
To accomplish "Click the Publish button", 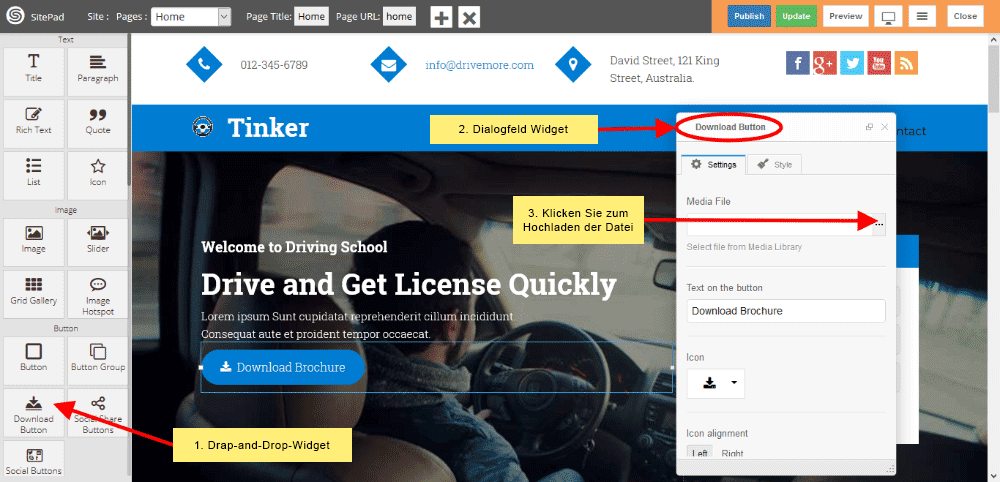I will [x=749, y=17].
